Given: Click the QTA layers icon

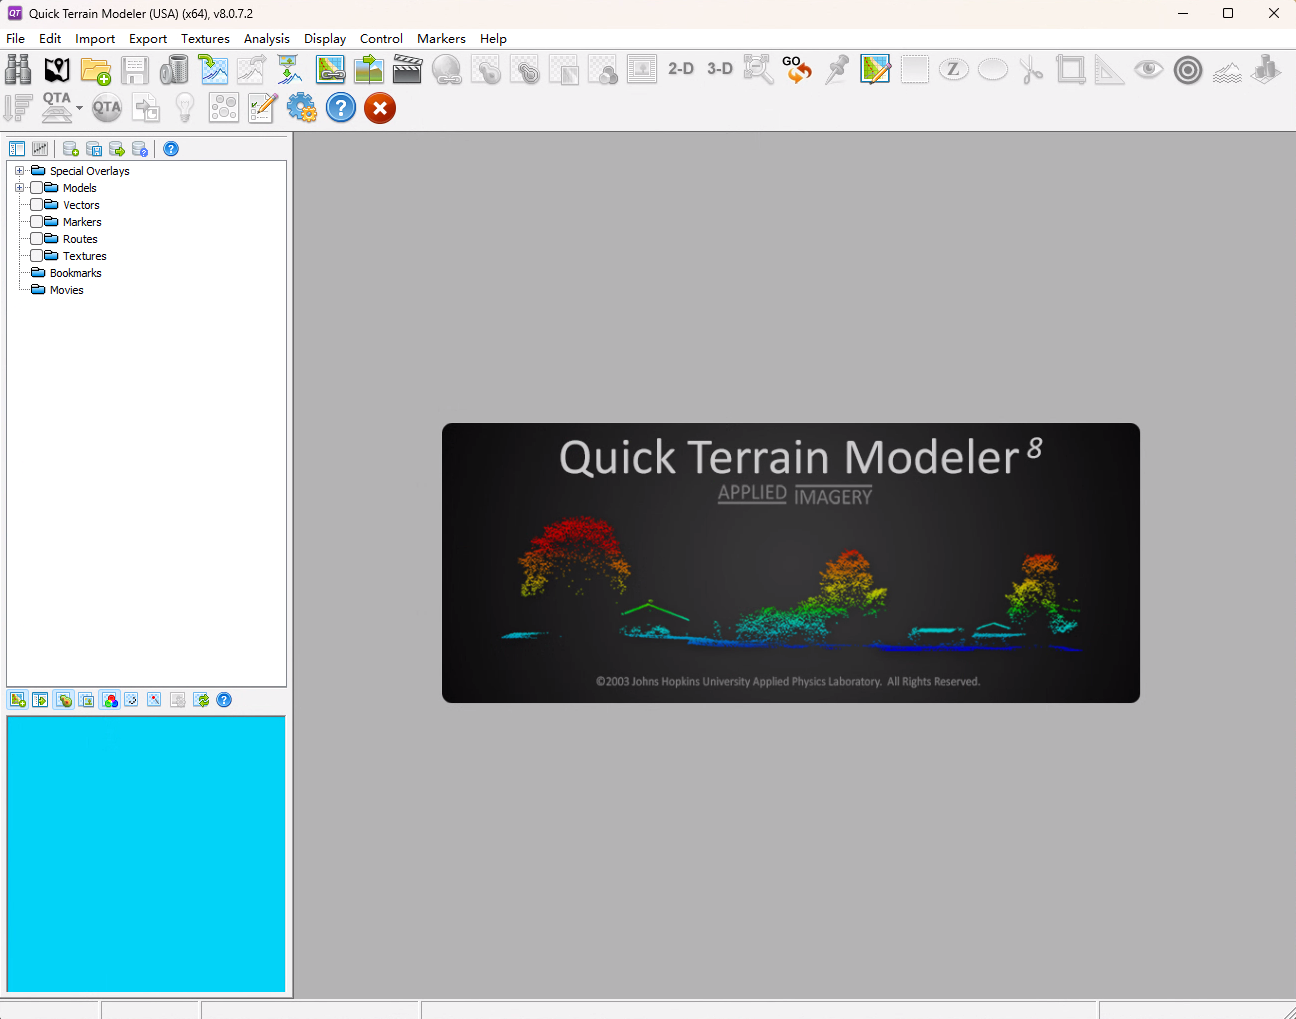Looking at the screenshot, I should tap(57, 107).
